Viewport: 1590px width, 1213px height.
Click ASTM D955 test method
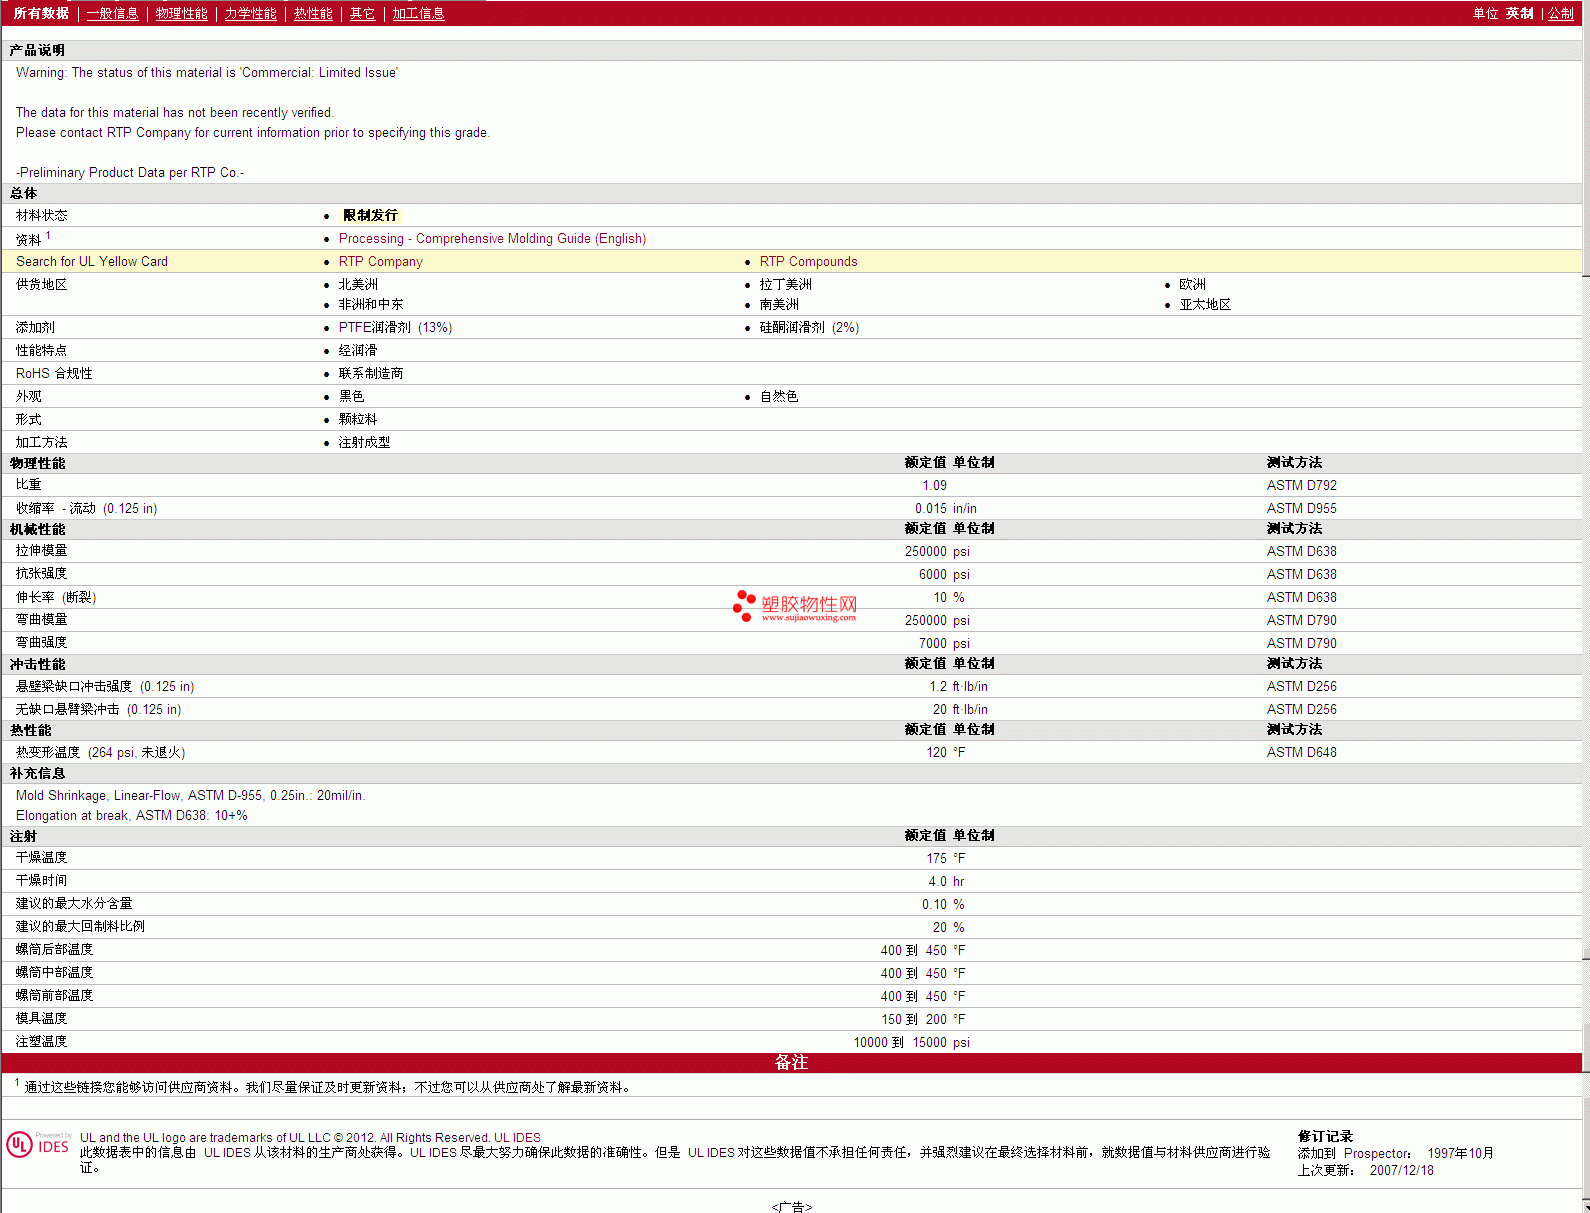(1301, 508)
